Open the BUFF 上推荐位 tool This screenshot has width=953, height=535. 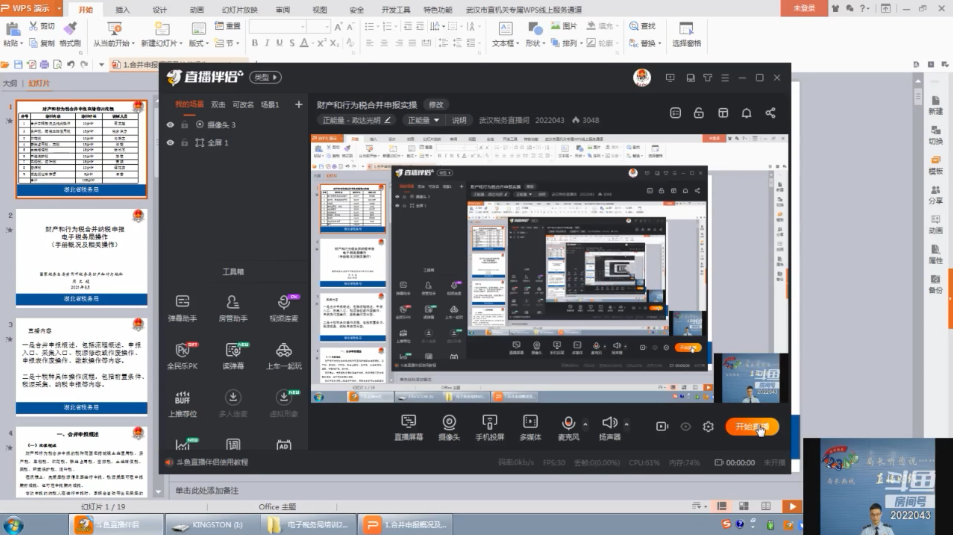[182, 404]
